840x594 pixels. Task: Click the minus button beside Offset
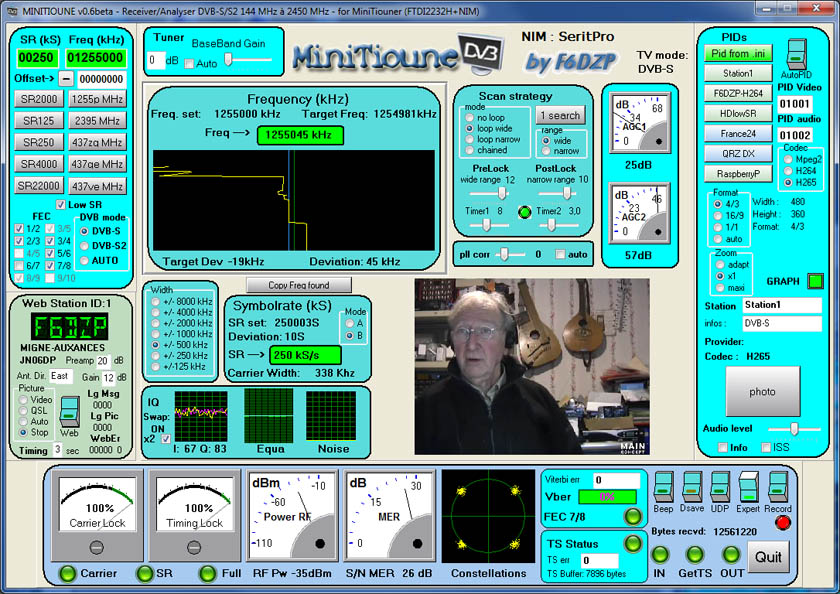[x=66, y=78]
